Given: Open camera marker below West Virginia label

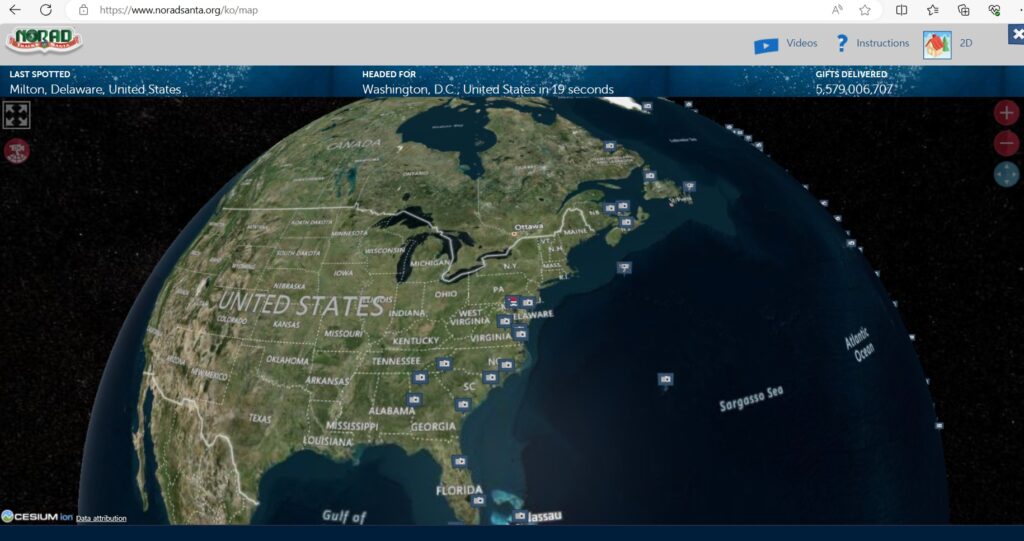Looking at the screenshot, I should pyautogui.click(x=504, y=321).
